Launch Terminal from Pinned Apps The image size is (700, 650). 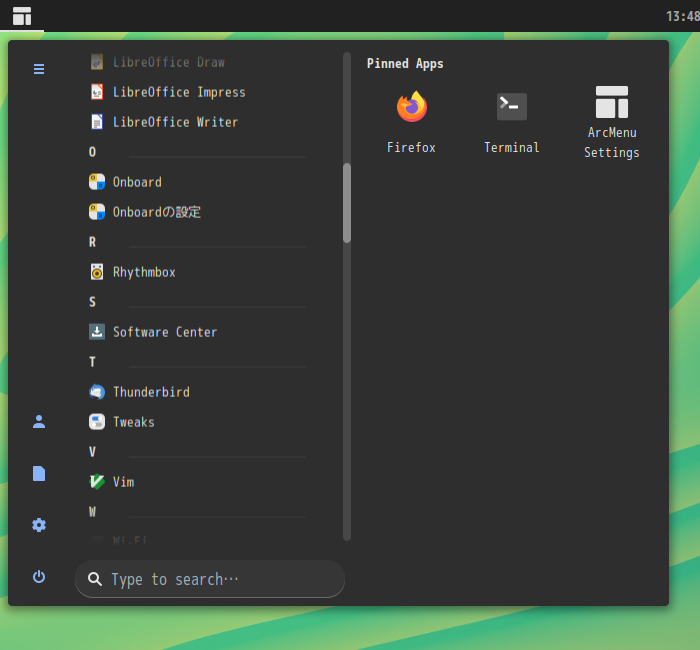(512, 121)
